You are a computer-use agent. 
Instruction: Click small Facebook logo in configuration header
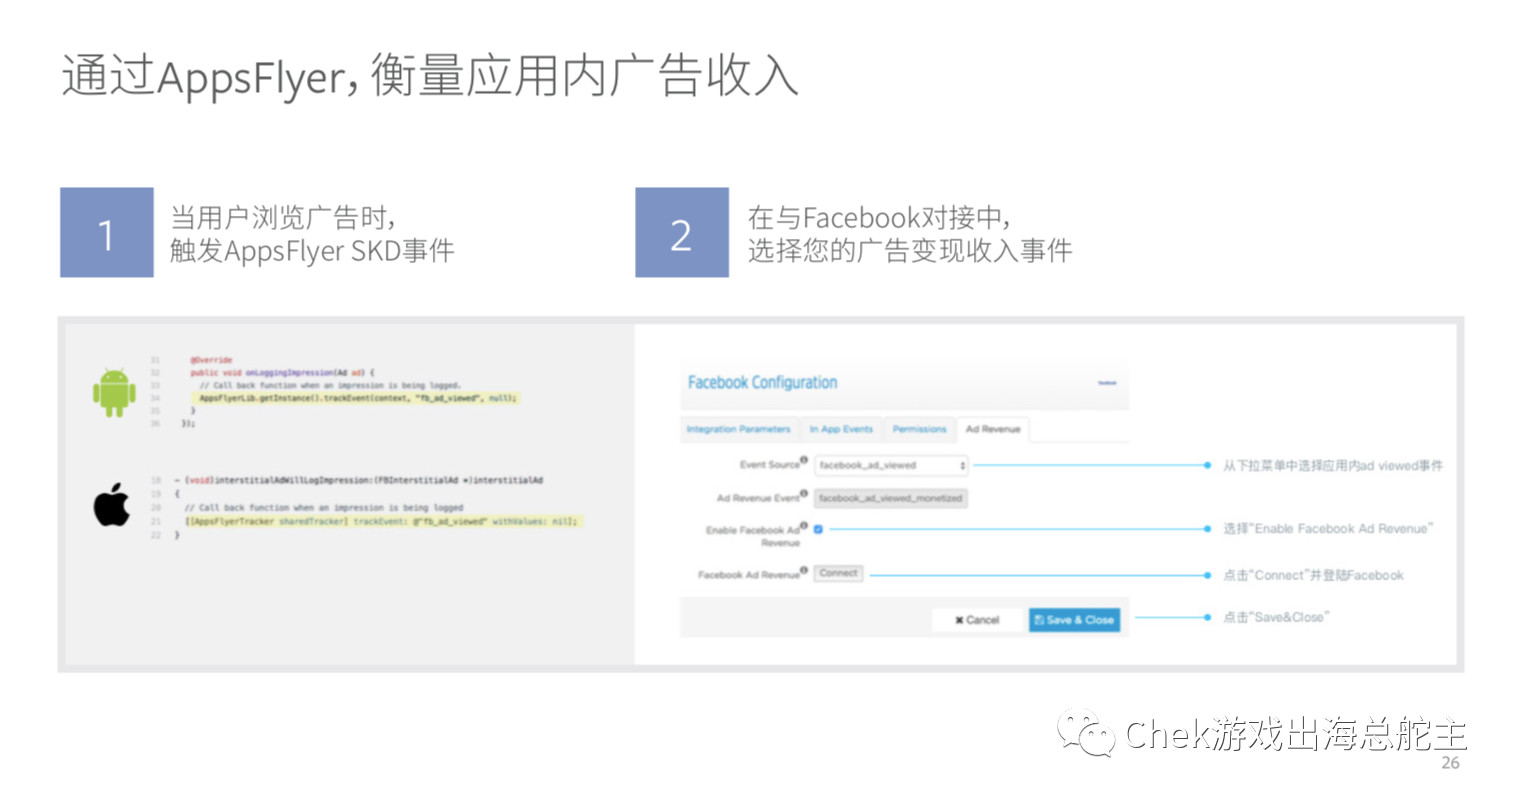click(x=1107, y=383)
